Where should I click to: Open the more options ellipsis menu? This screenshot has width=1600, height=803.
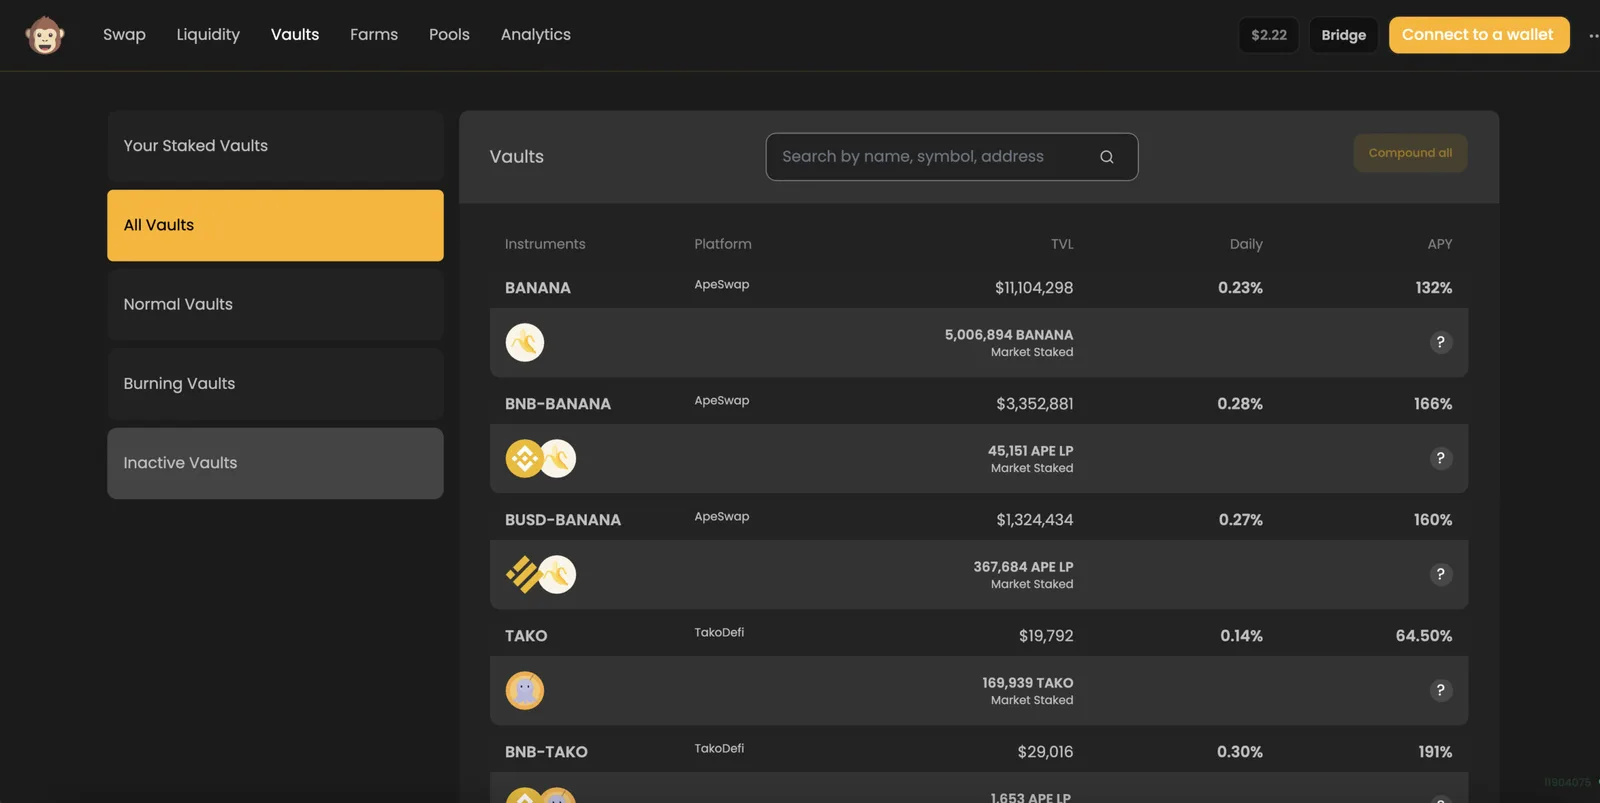pyautogui.click(x=1593, y=35)
